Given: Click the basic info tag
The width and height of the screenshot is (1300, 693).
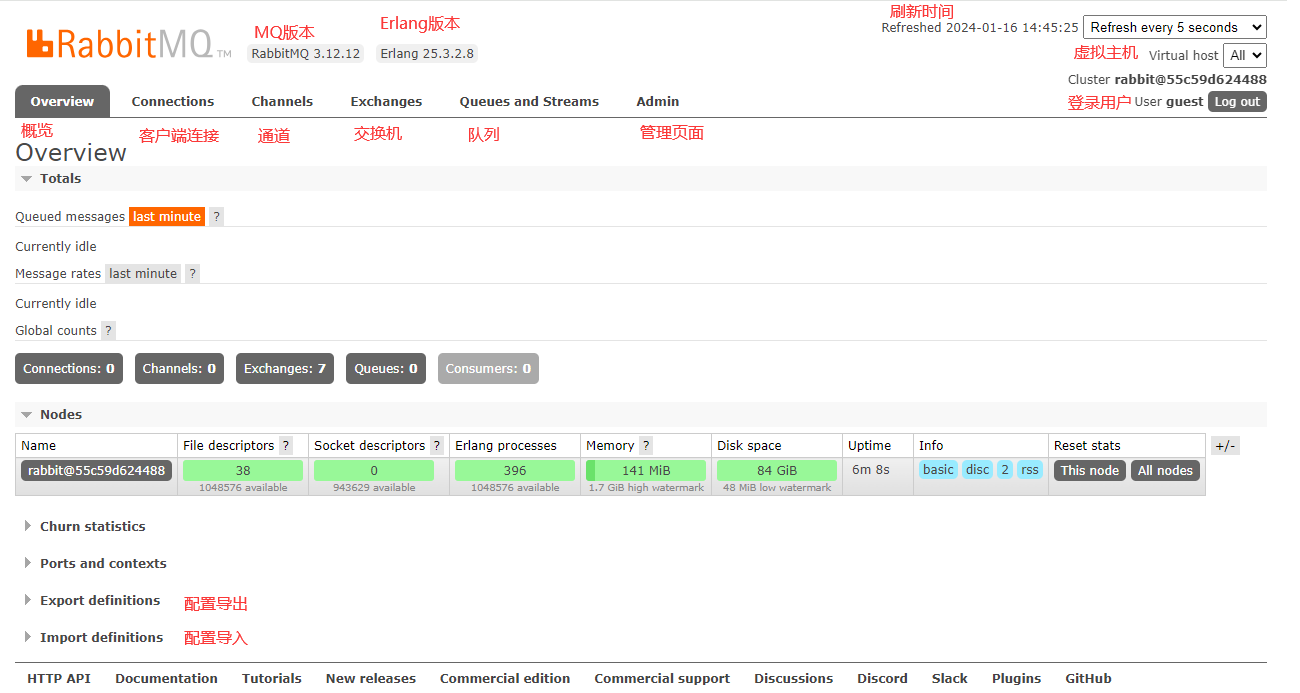Looking at the screenshot, I should (938, 470).
